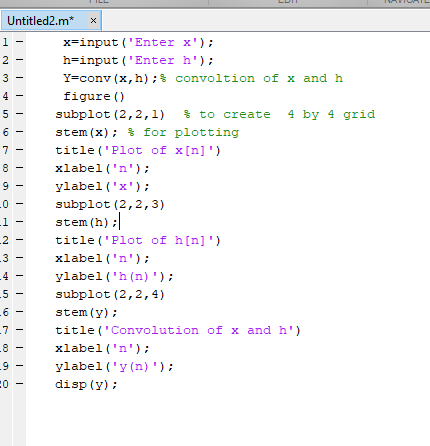Set breakpoint dash on line 7
This screenshot has width=430, height=446.
20,150
